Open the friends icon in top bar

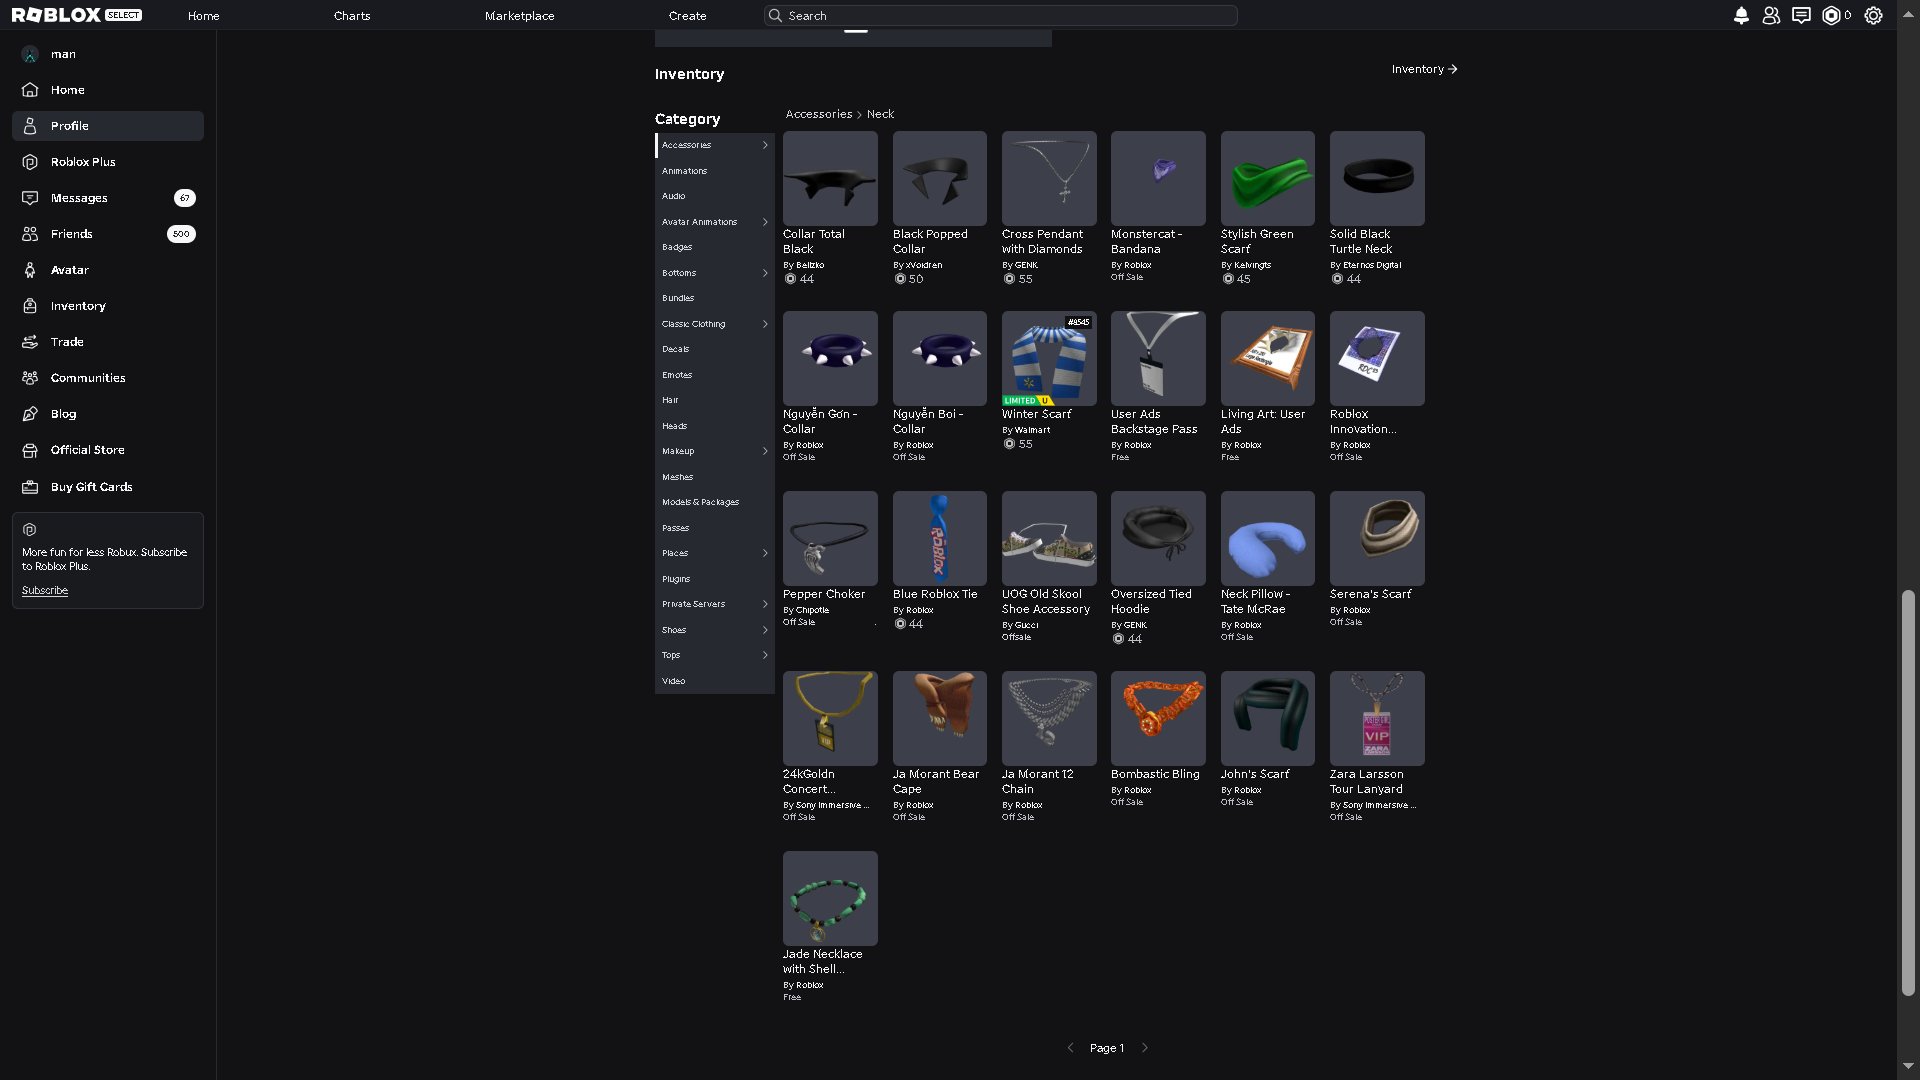[1771, 16]
